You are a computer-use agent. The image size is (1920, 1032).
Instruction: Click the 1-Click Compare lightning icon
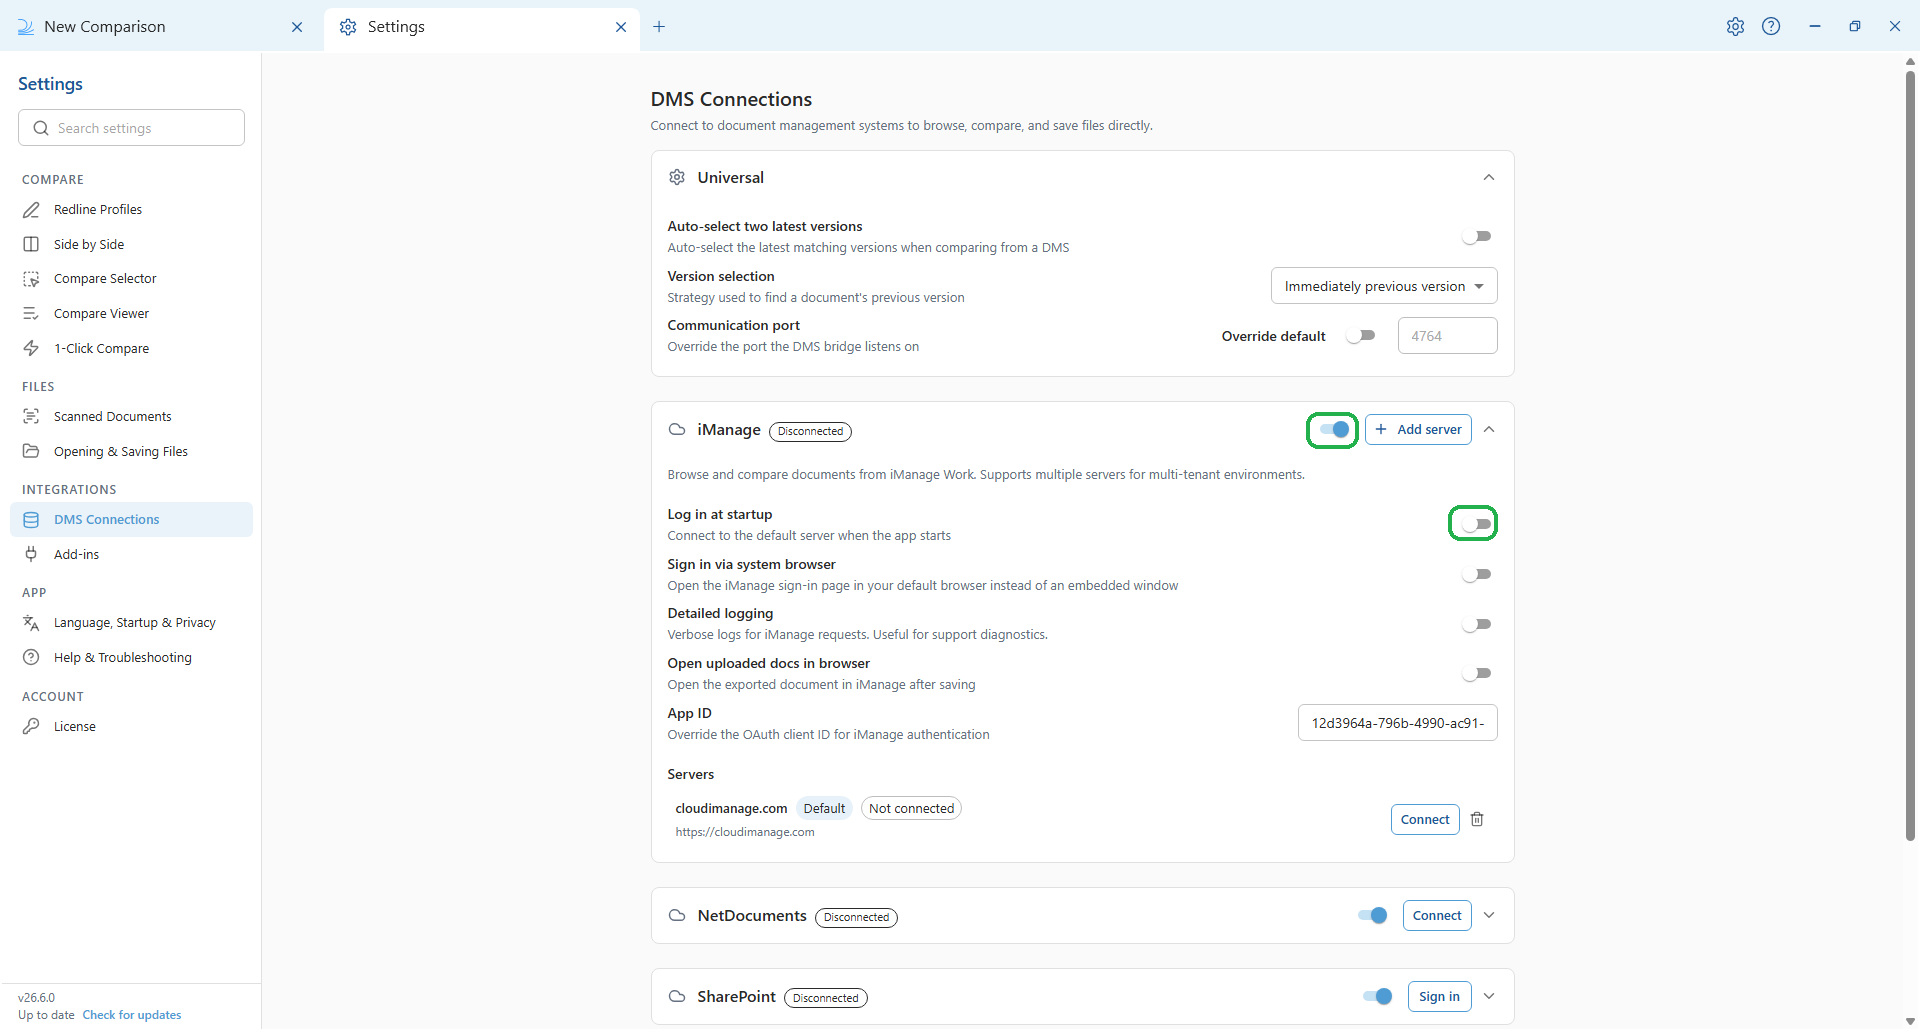pos(31,349)
